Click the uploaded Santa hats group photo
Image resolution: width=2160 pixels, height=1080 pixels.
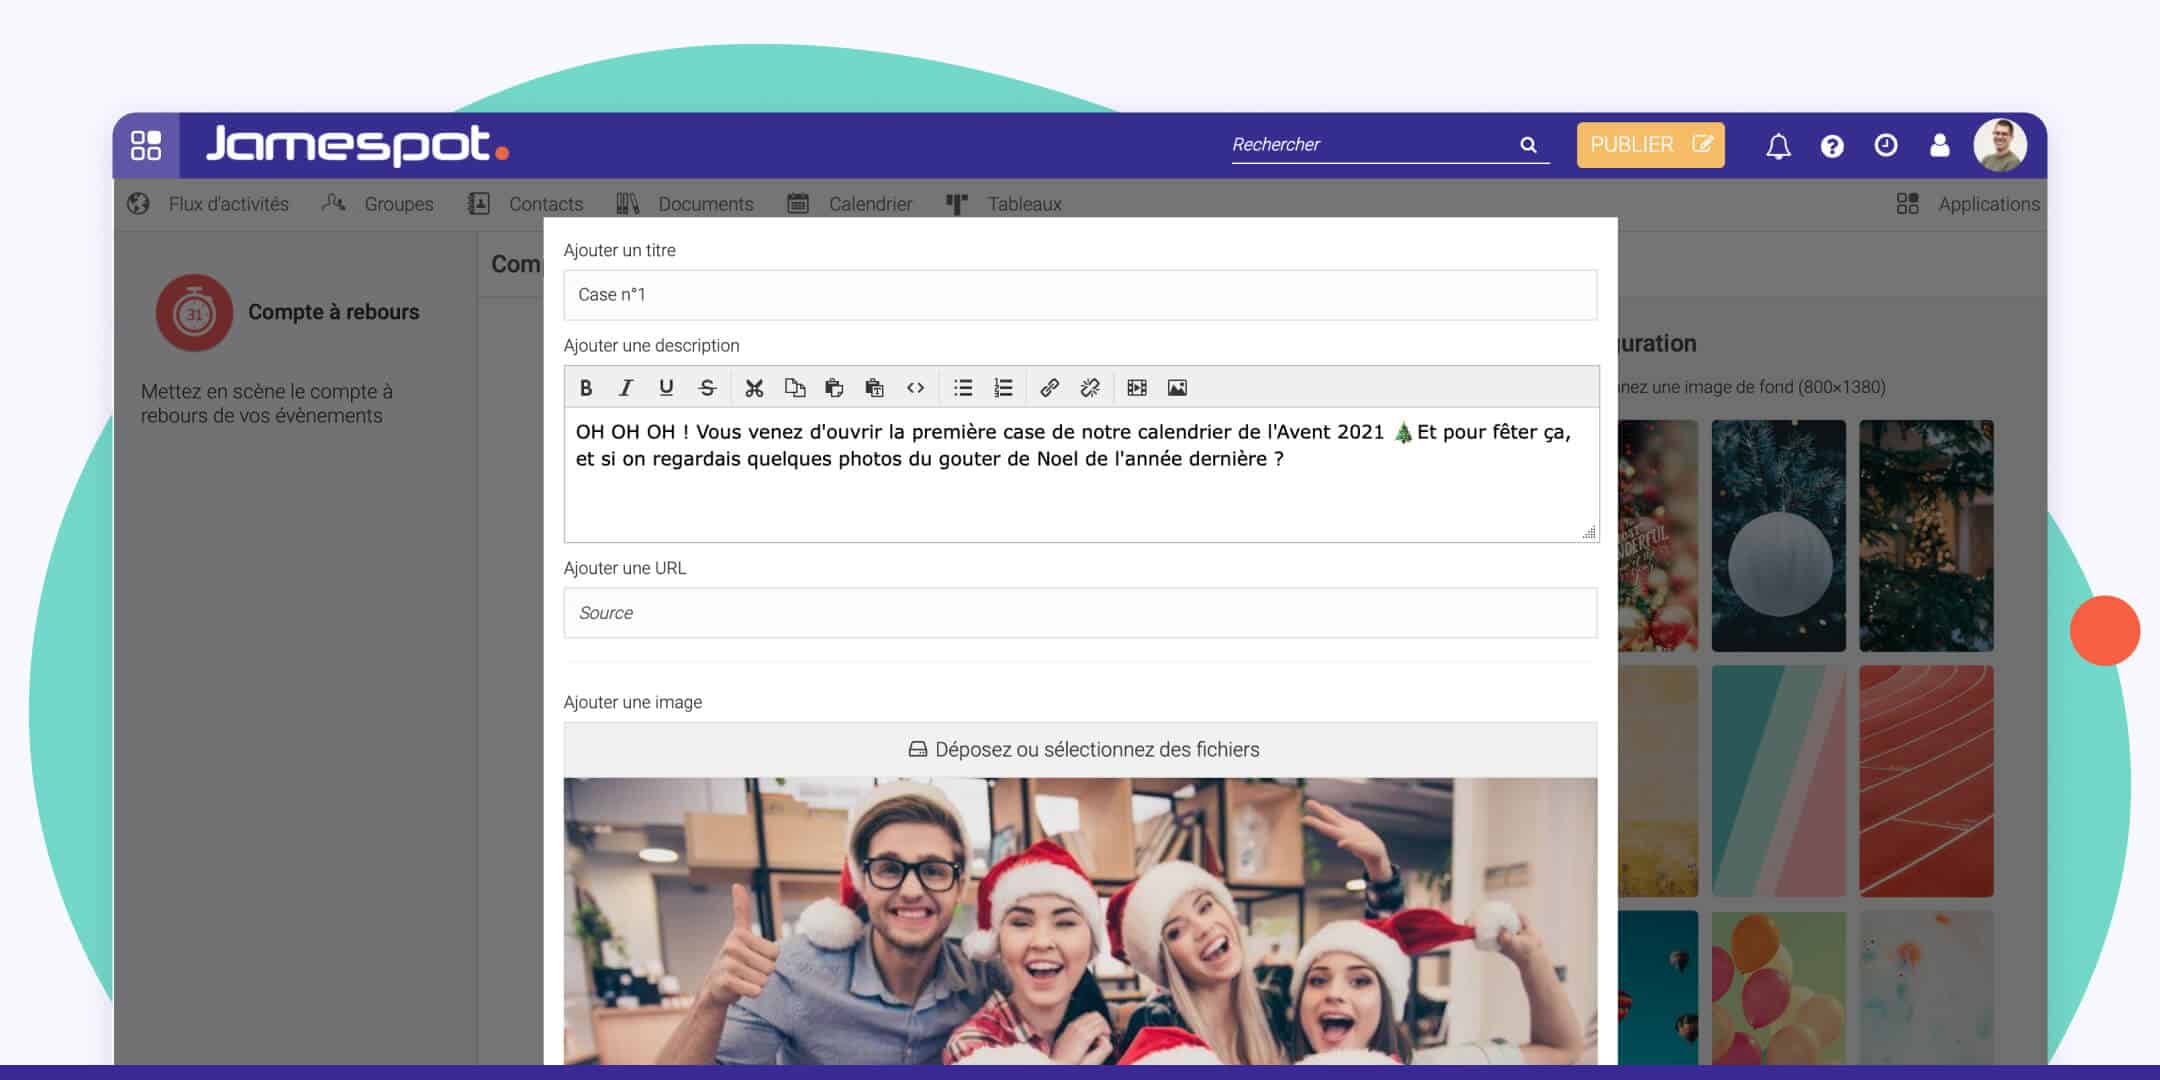[x=1080, y=921]
